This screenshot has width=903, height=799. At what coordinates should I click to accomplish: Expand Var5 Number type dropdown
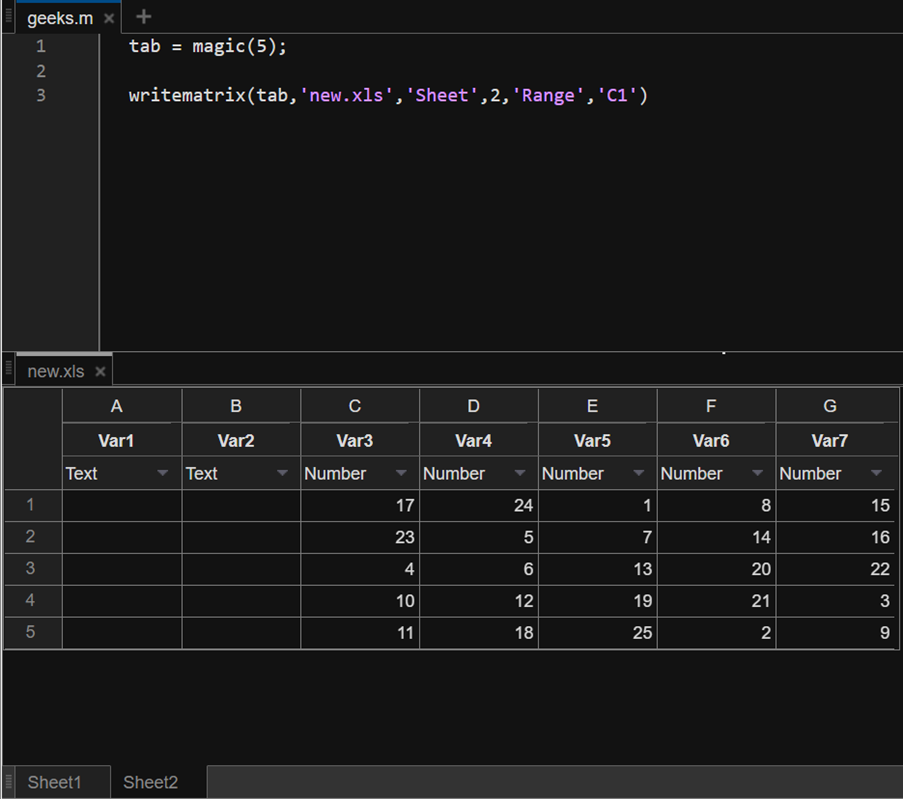pyautogui.click(x=639, y=474)
